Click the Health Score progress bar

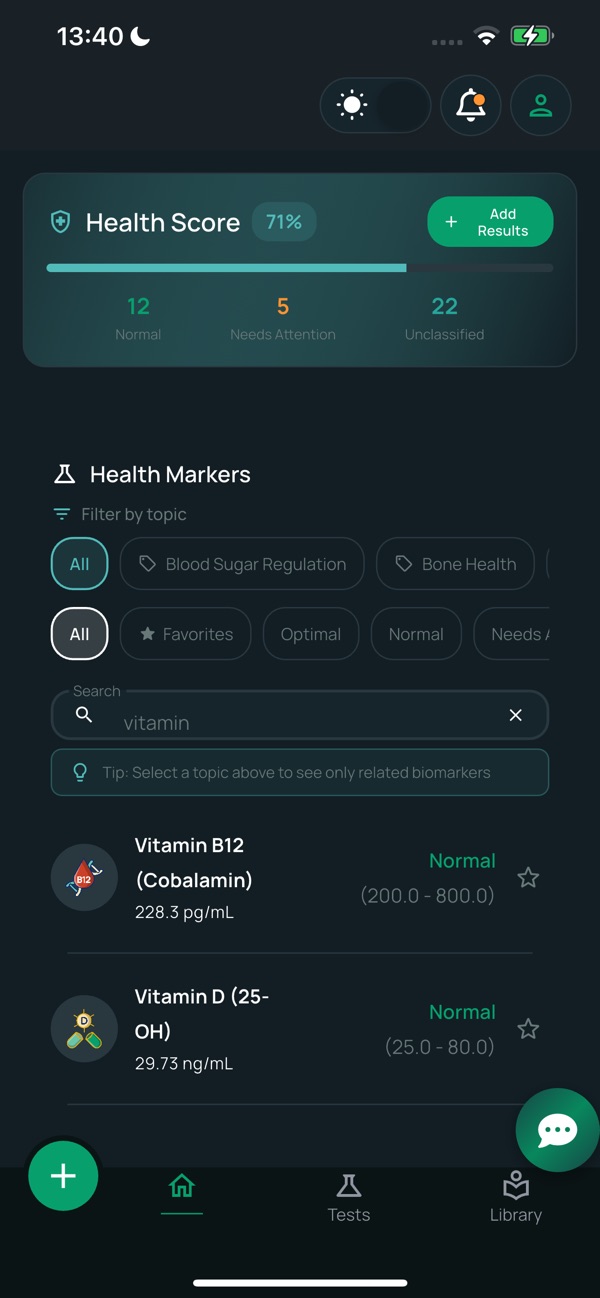click(x=299, y=268)
